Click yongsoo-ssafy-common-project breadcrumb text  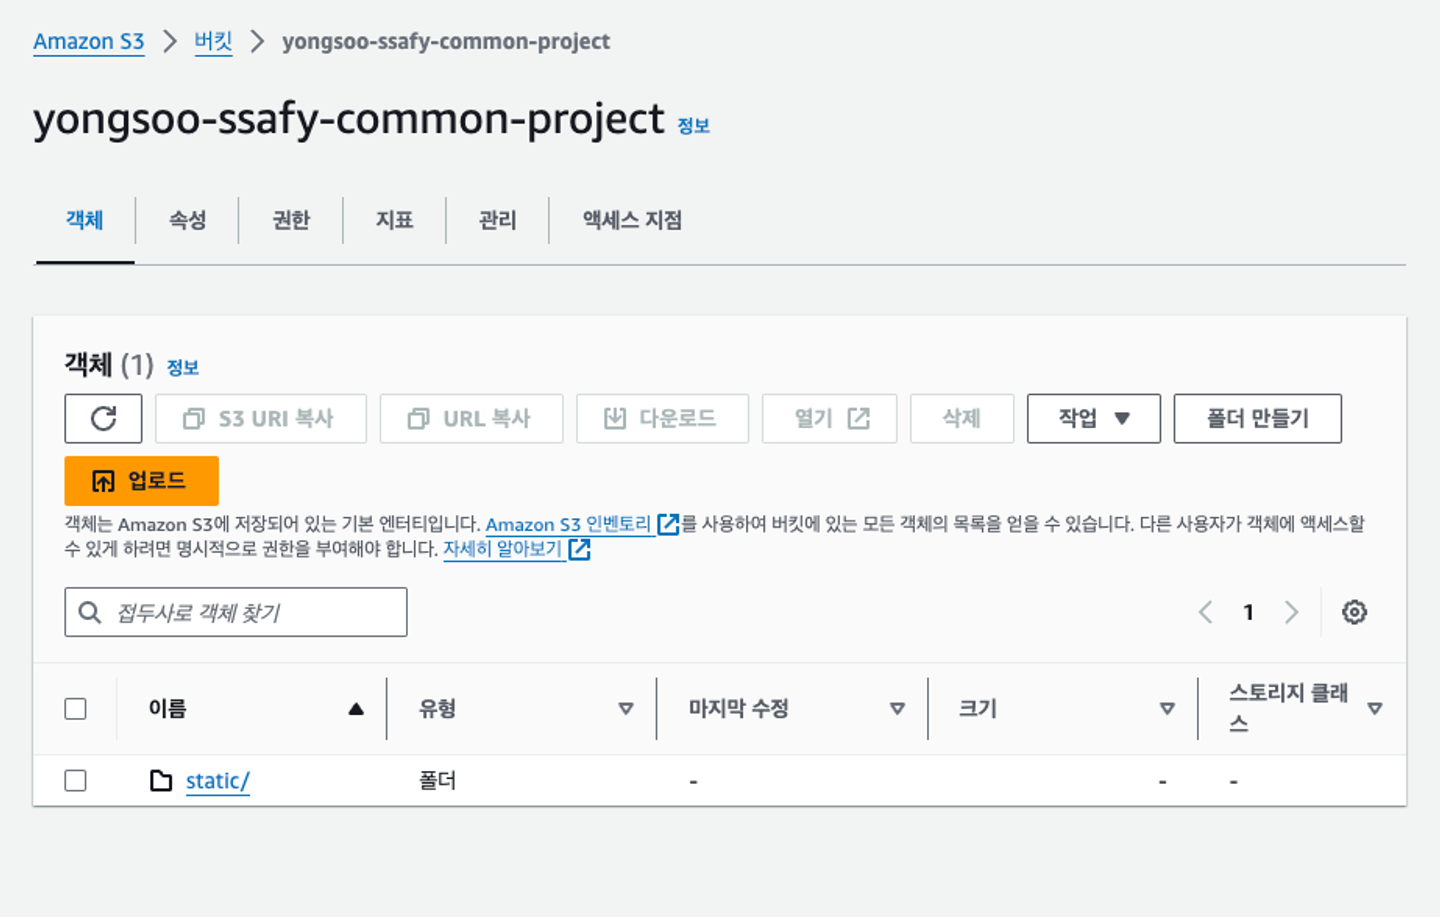click(x=446, y=41)
